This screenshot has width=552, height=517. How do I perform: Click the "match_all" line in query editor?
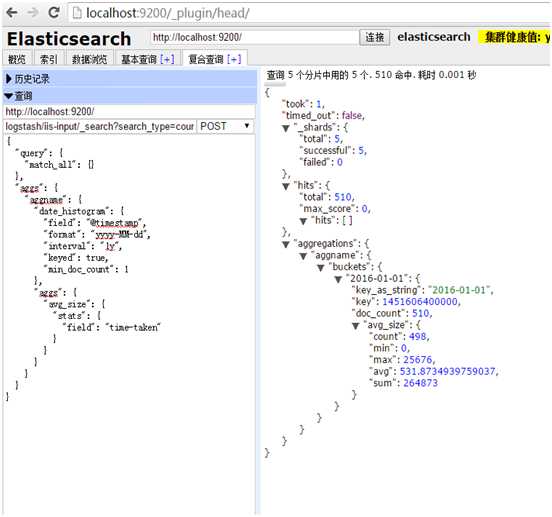pyautogui.click(x=59, y=165)
